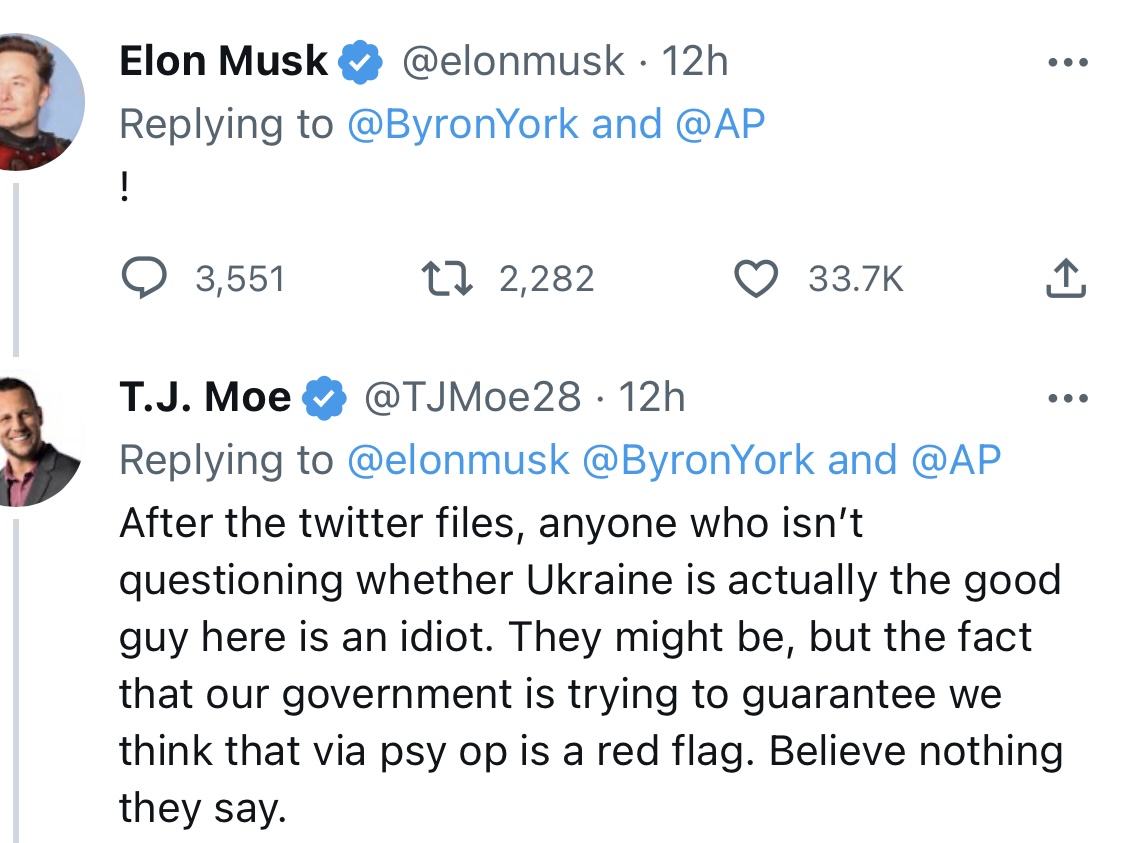This screenshot has width=1141, height=843.
Task: Open three-dot menu on Elon Musk's tweet
Action: tap(1068, 63)
